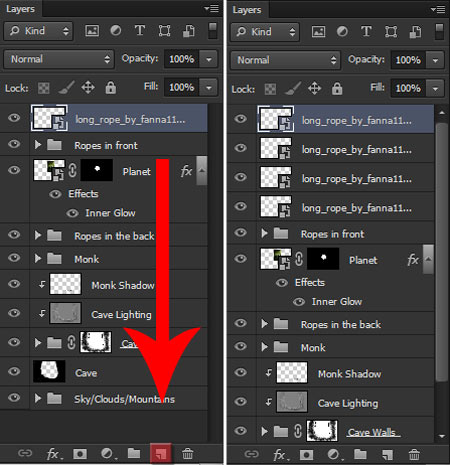Create new layer in right panel
The width and height of the screenshot is (450, 465).
387,455
